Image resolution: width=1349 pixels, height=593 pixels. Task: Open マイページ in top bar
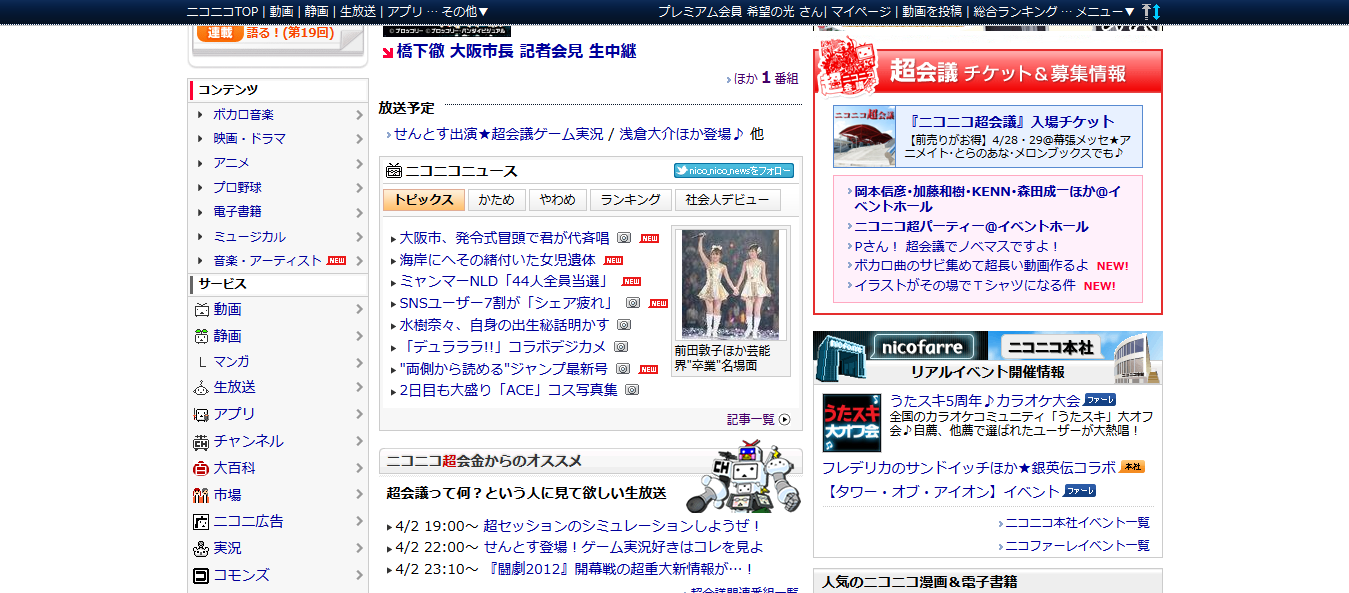[x=861, y=11]
